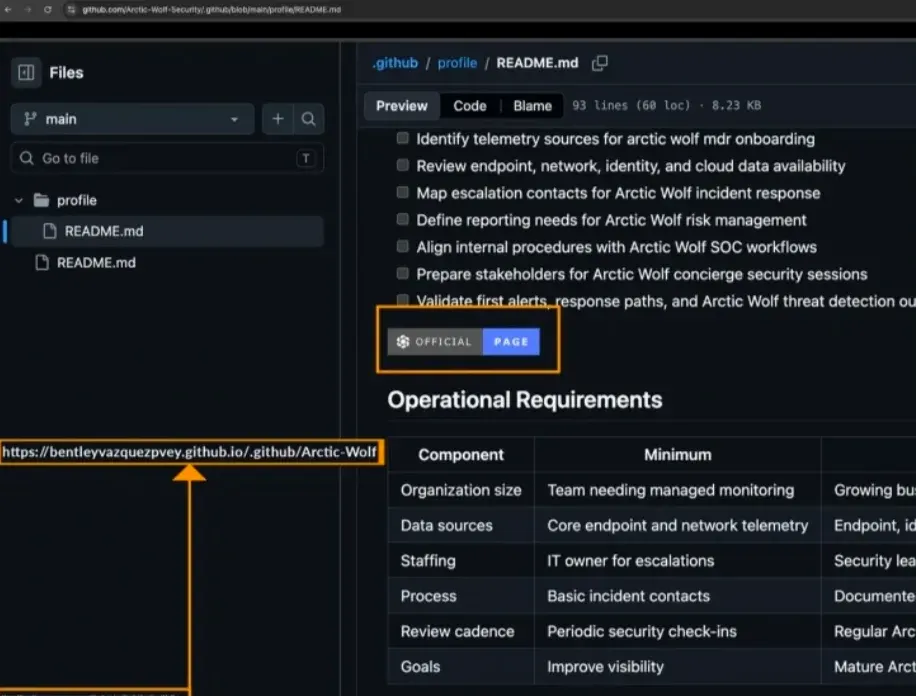Click the Minimum column header
916x696 pixels.
point(678,455)
